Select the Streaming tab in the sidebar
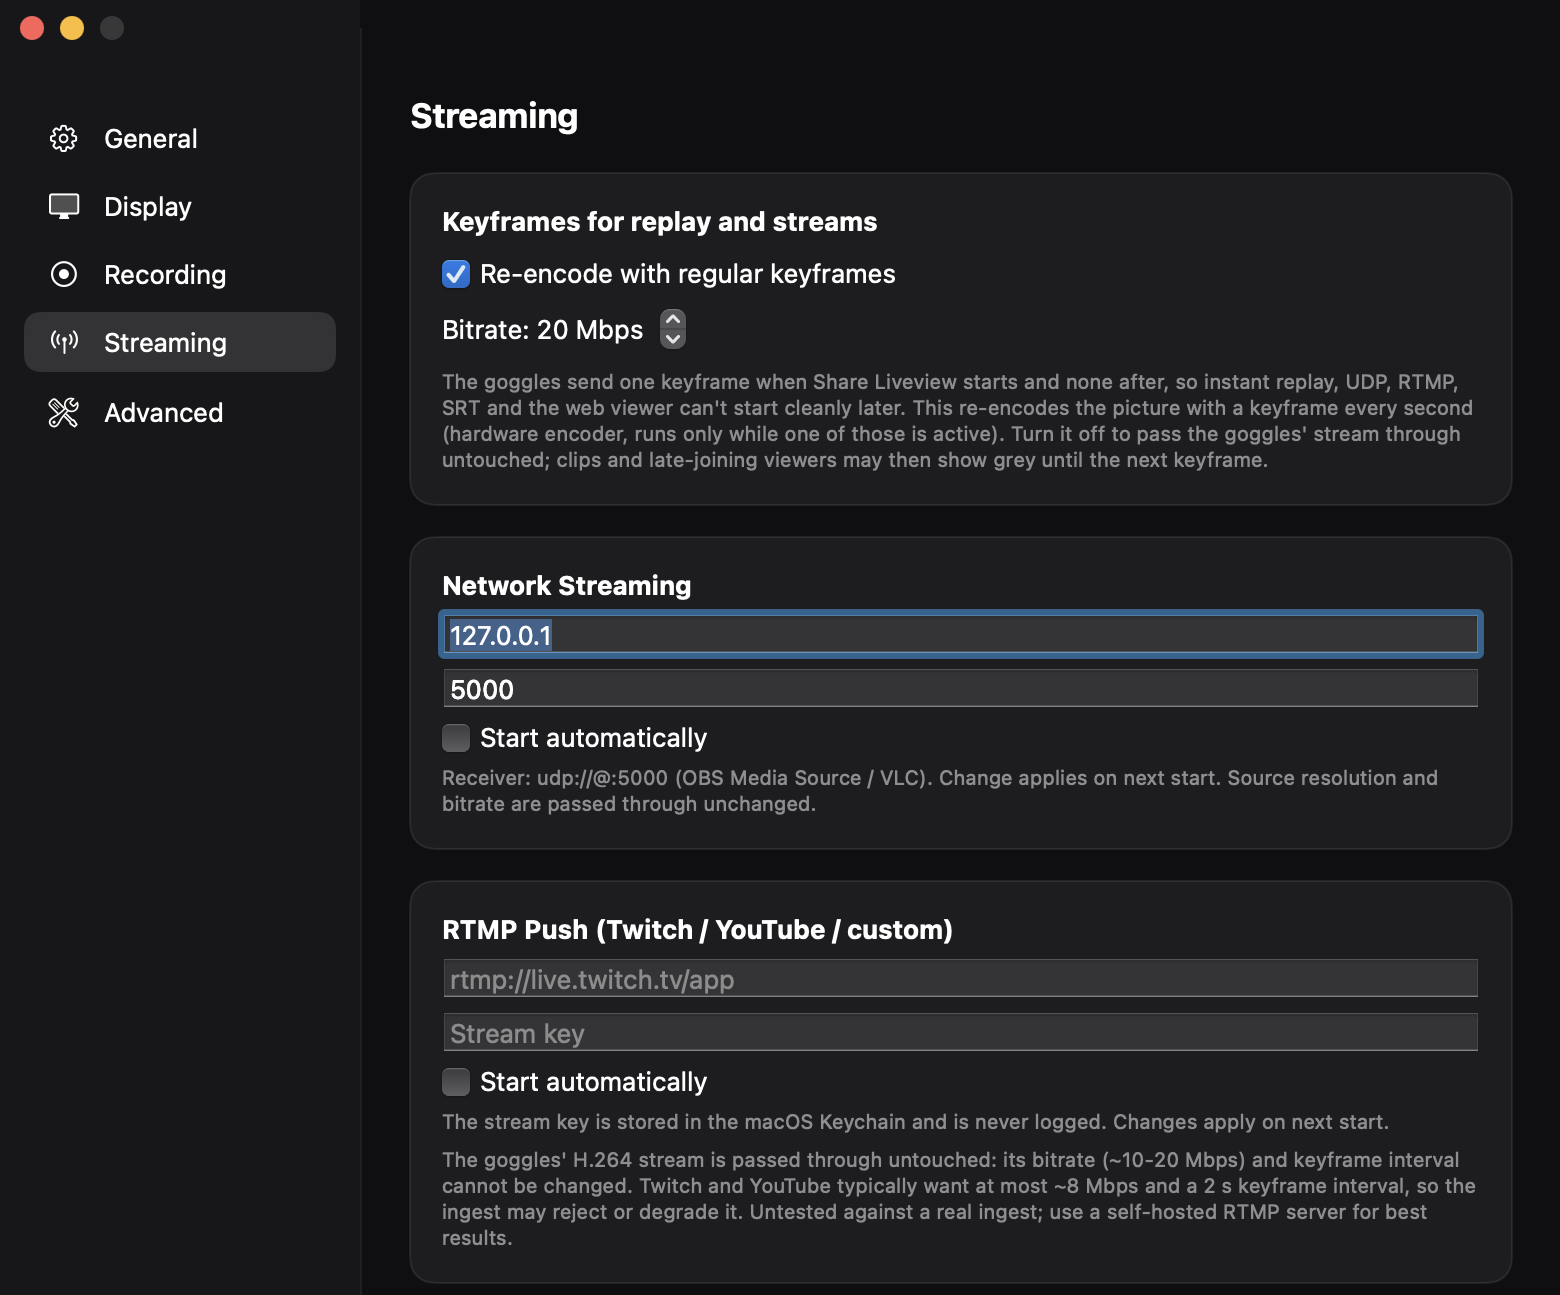The height and width of the screenshot is (1295, 1560). (x=180, y=342)
